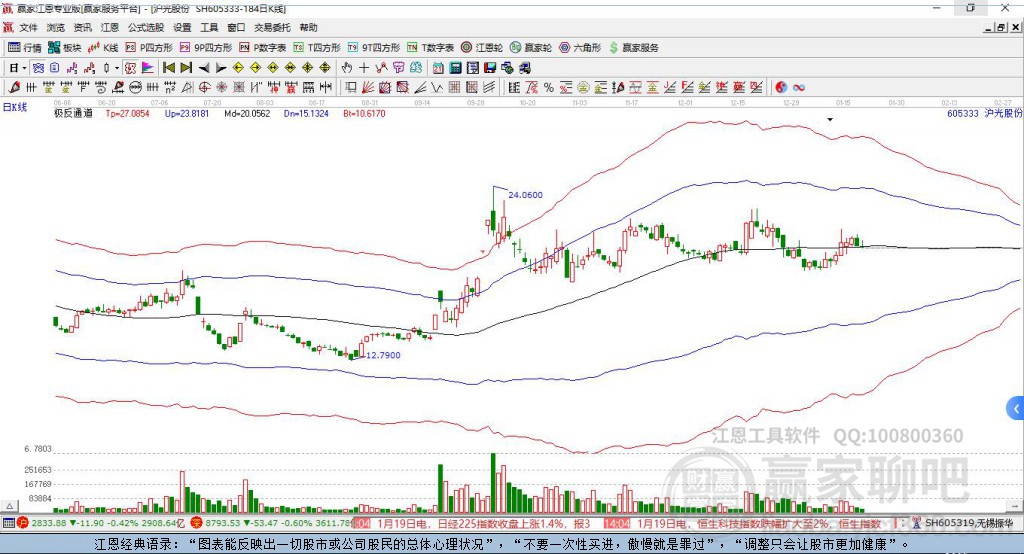Toggle the 极 channel indicator button
The width and height of the screenshot is (1024, 554).
coord(131,68)
